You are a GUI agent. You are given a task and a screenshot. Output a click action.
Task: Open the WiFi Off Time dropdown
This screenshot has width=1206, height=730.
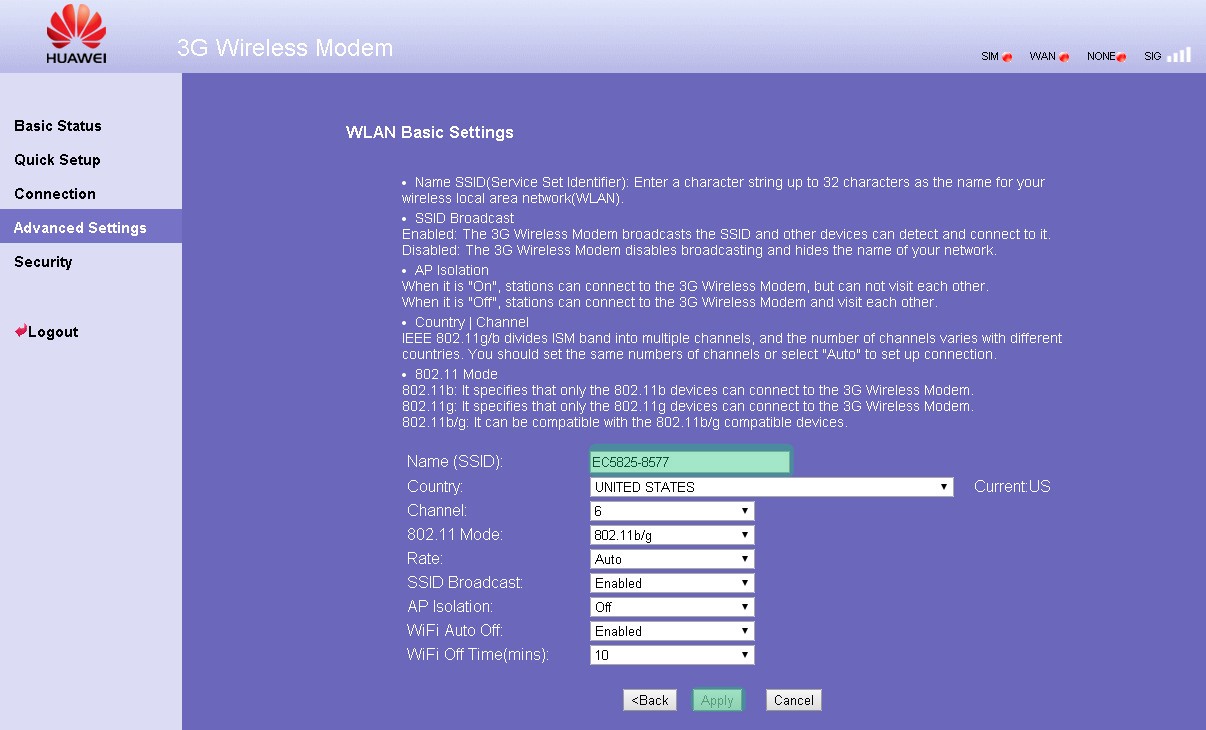click(672, 655)
